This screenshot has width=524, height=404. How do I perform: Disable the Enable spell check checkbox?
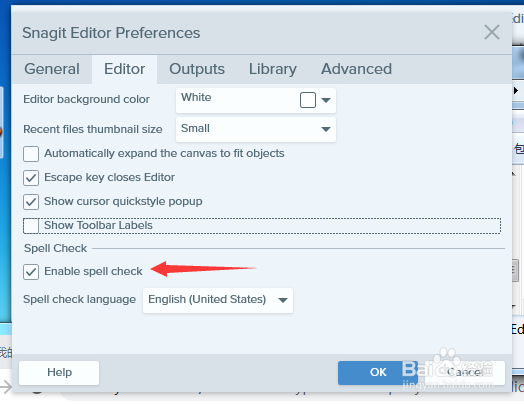31,272
